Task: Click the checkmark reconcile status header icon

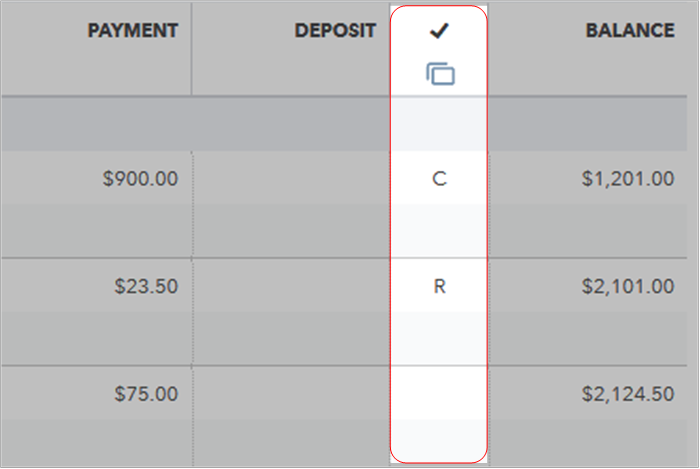Action: pos(438,31)
